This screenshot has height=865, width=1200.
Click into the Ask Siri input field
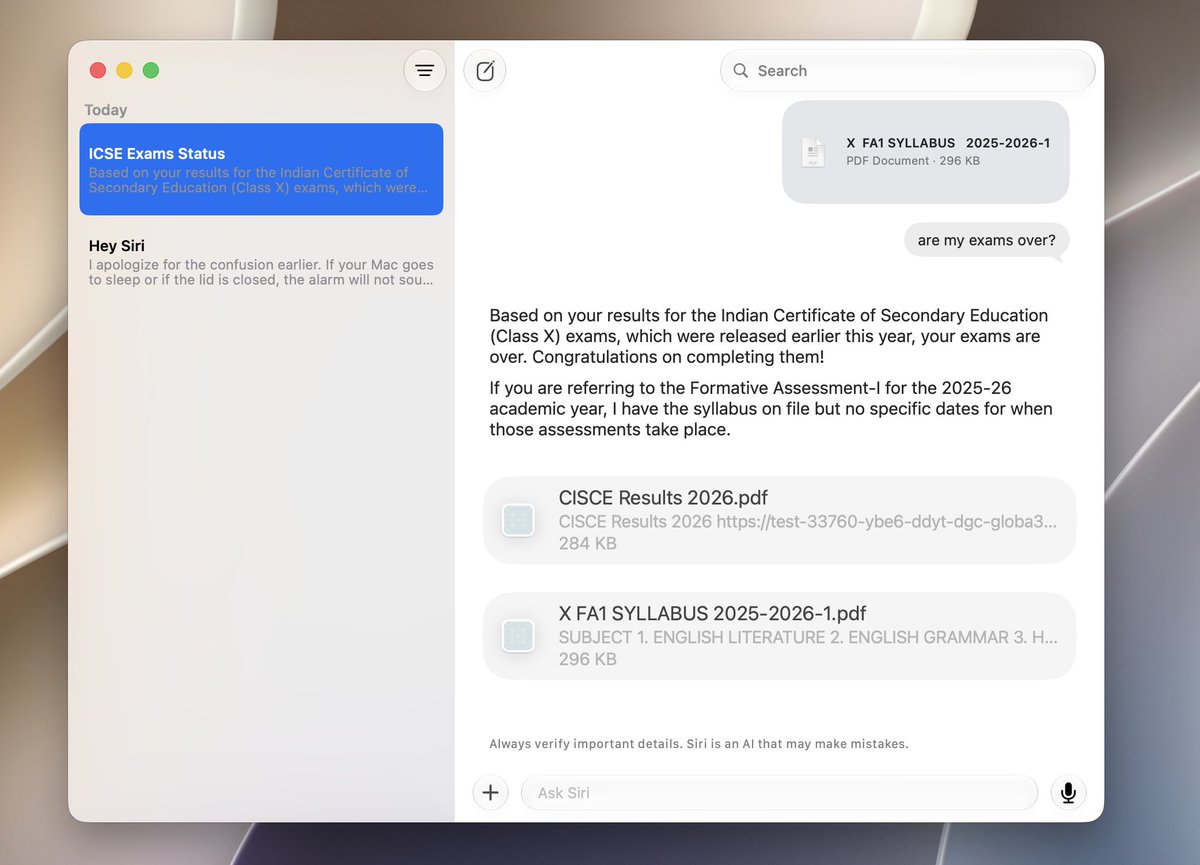pos(780,793)
